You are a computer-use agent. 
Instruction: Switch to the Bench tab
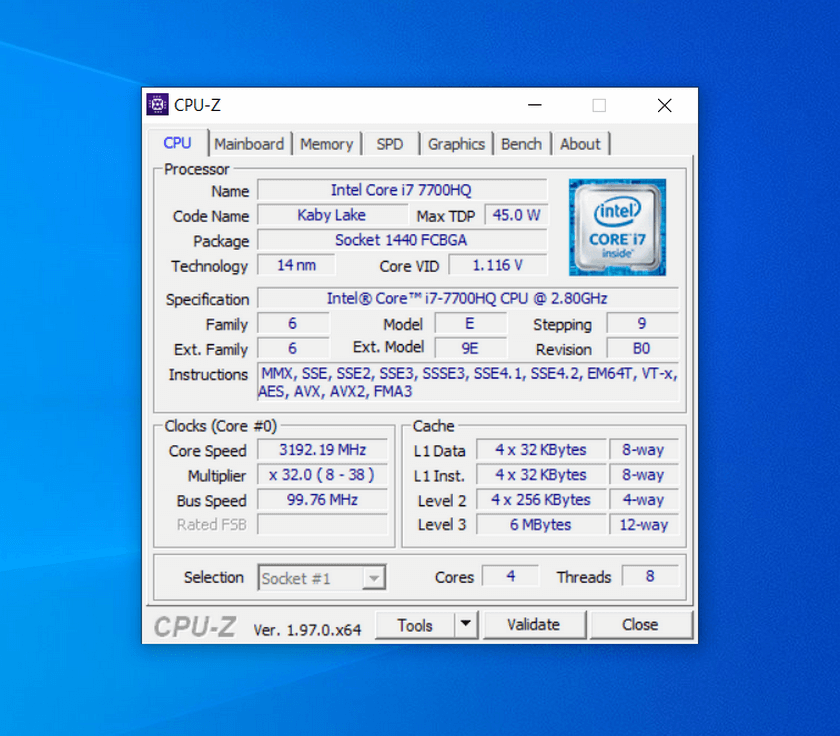pos(521,144)
